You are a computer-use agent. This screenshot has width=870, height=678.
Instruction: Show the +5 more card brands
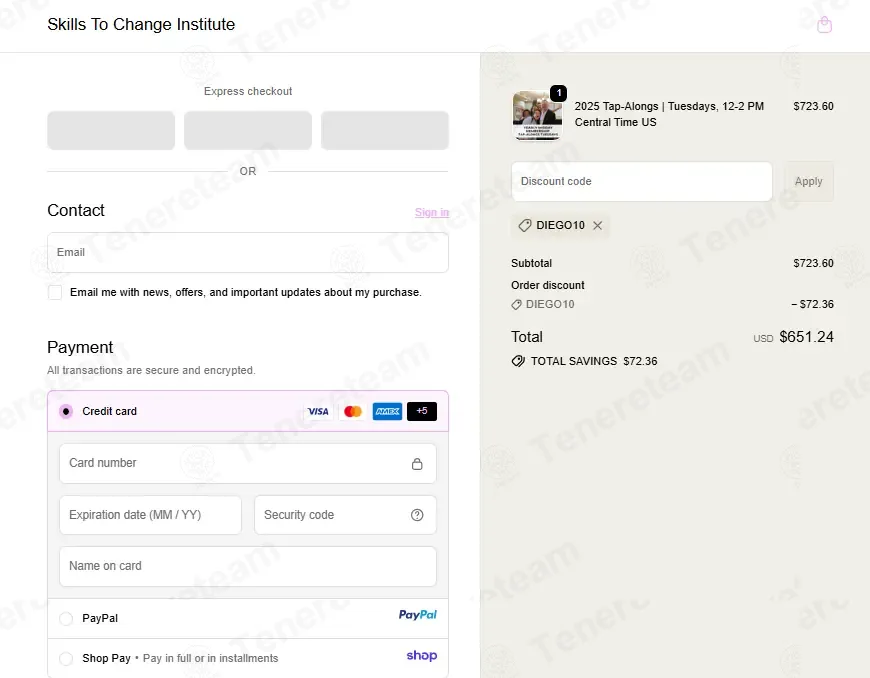[422, 411]
